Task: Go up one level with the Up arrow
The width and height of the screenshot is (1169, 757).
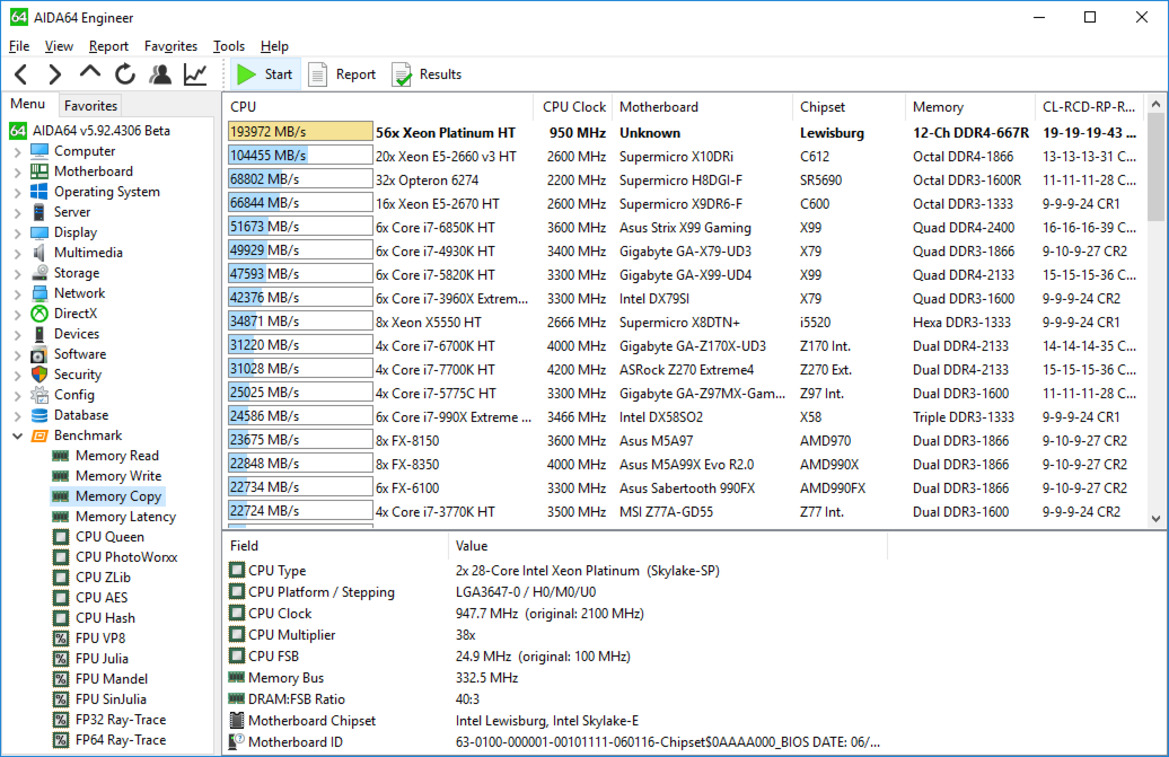Action: click(x=89, y=73)
